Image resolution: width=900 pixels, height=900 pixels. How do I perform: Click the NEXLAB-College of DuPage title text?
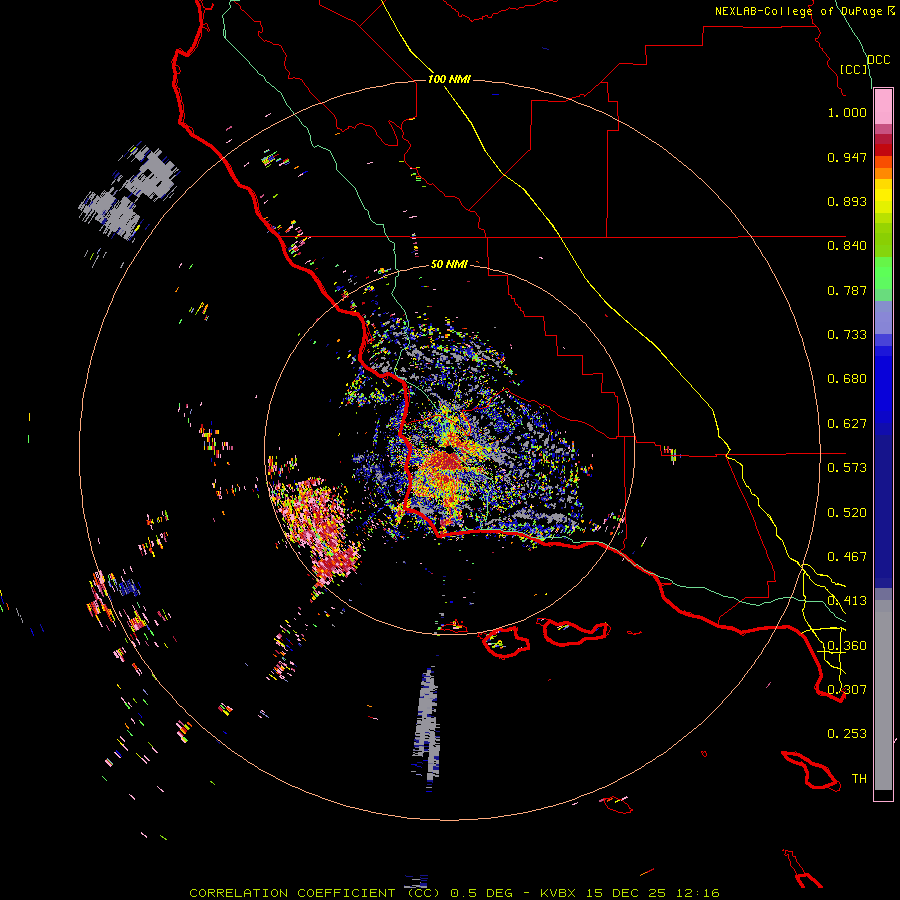pos(798,11)
